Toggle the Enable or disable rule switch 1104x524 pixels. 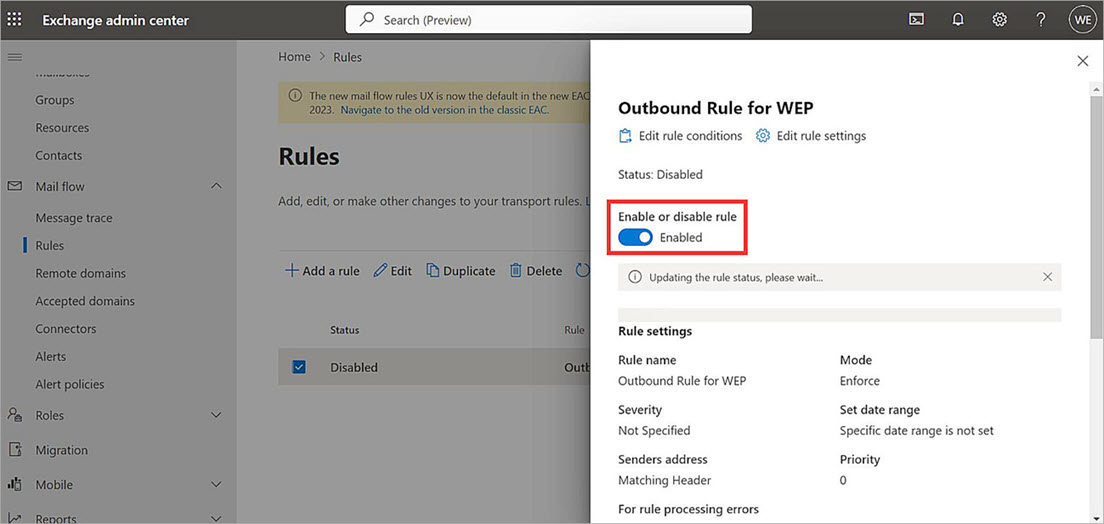tap(636, 237)
